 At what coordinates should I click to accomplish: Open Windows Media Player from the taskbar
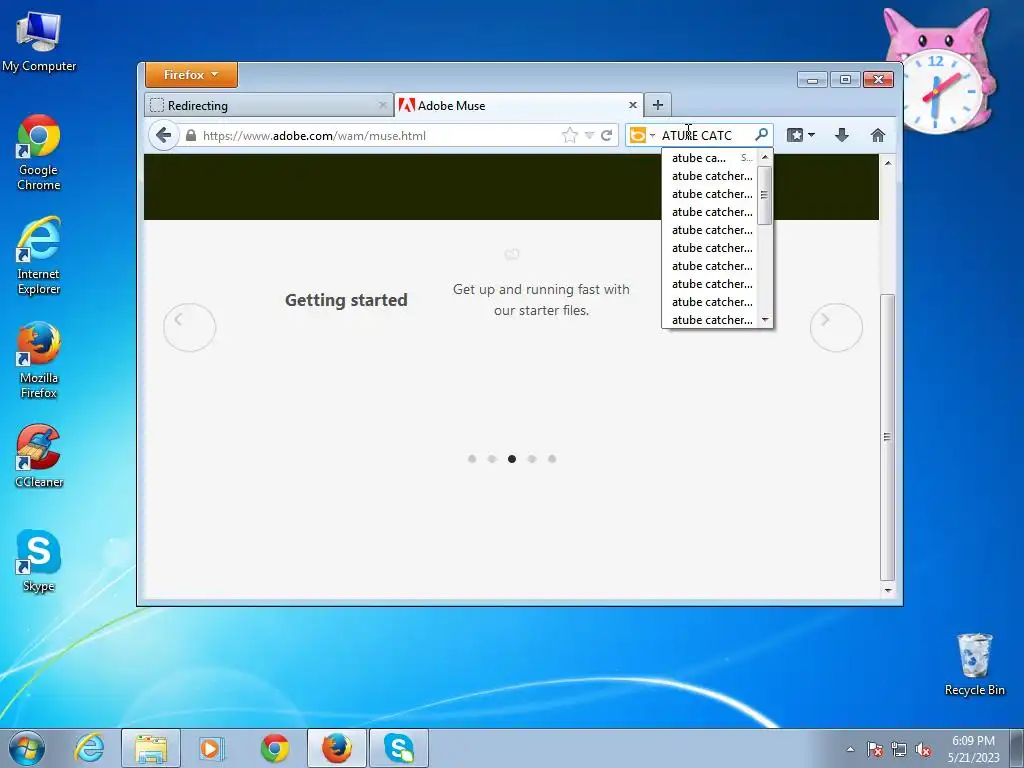[211, 748]
